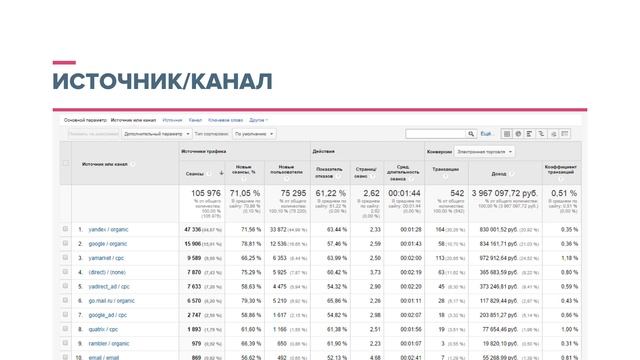The image size is (640, 360).
Task: Check the rambler / organic row checkbox
Action: pos(65,343)
